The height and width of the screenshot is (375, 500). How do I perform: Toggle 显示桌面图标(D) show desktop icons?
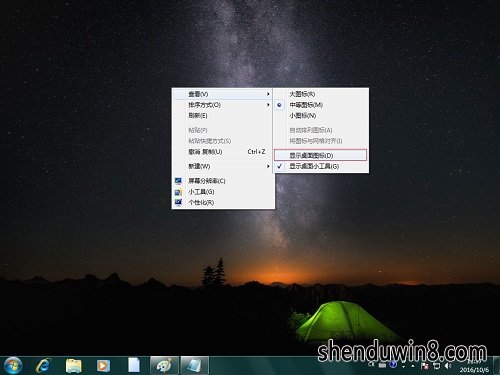tap(321, 155)
